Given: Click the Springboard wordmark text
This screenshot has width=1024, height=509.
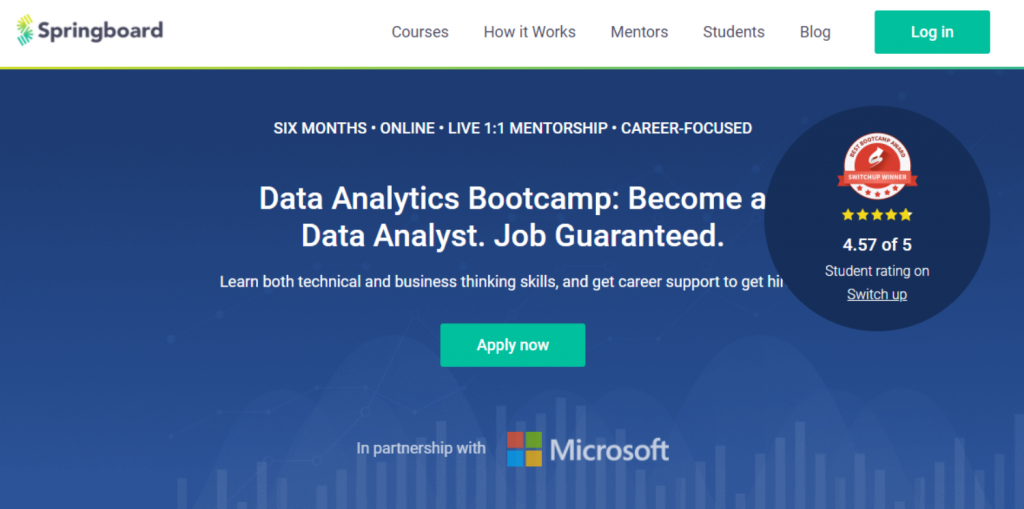Looking at the screenshot, I should coord(100,31).
